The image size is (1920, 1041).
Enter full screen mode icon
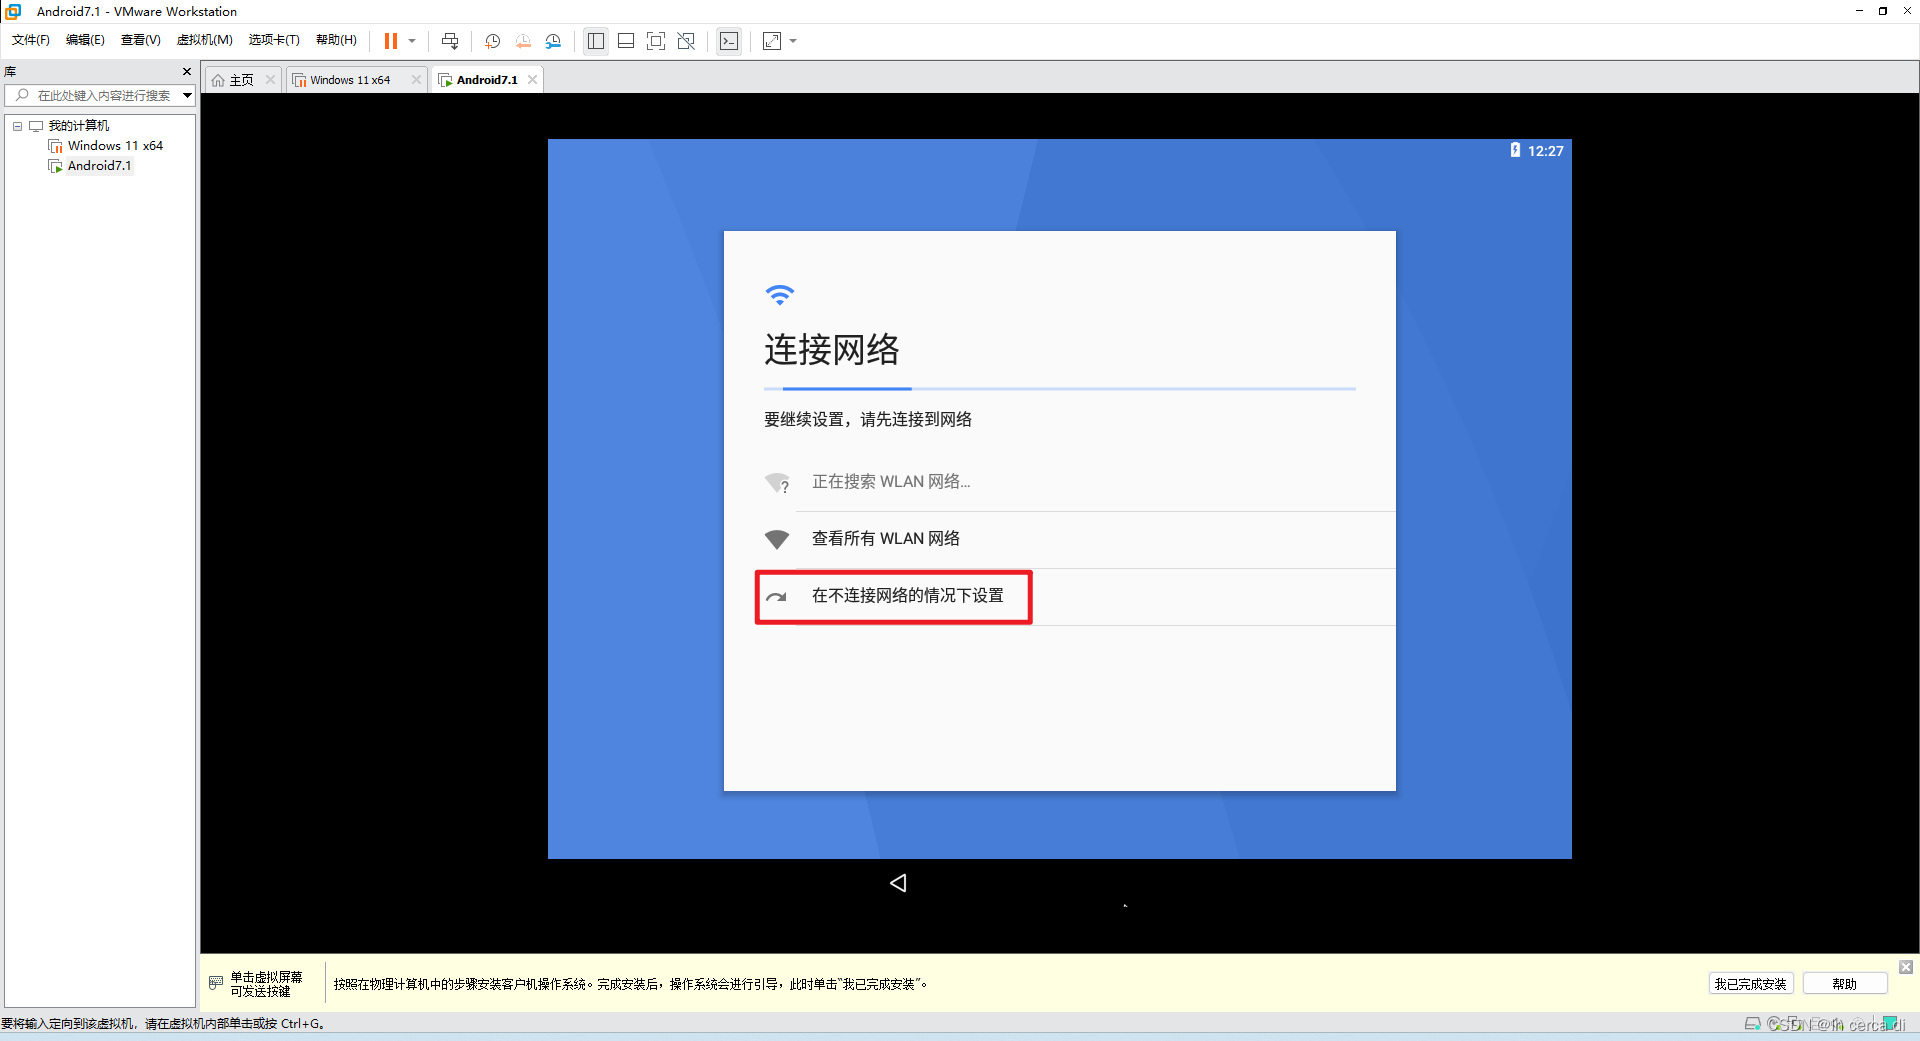pos(656,41)
